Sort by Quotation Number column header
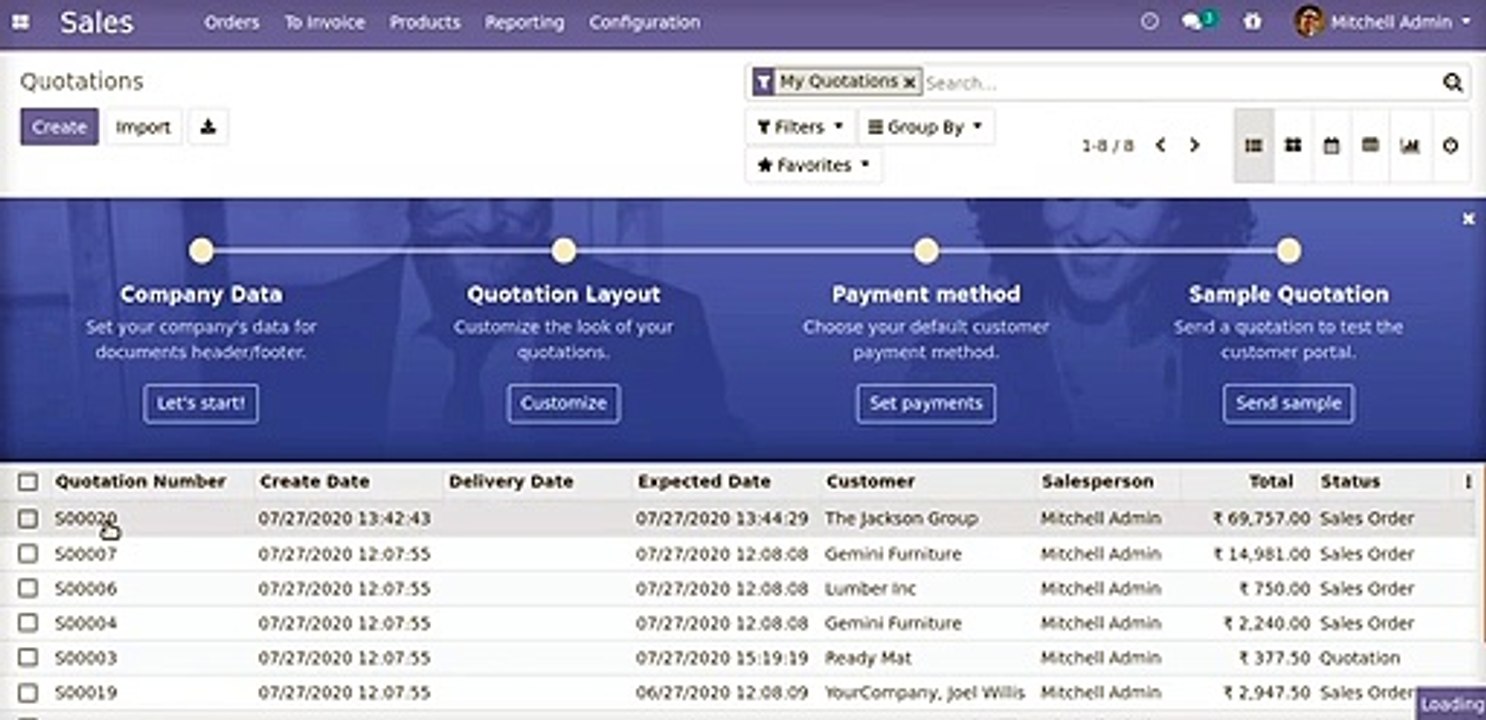 click(141, 482)
